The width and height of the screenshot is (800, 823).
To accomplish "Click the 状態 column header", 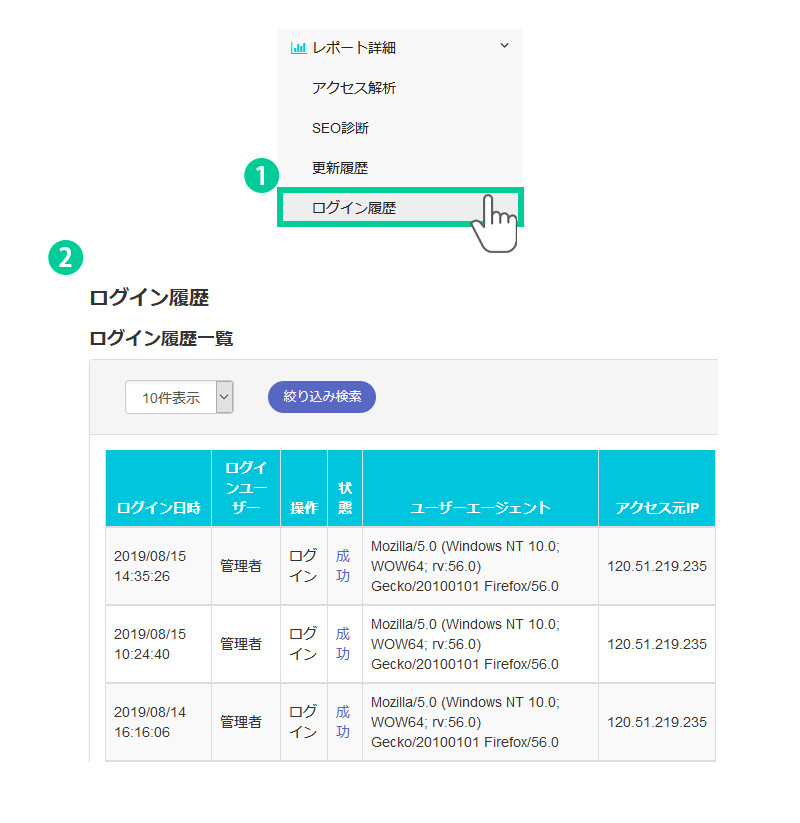I will tap(345, 497).
